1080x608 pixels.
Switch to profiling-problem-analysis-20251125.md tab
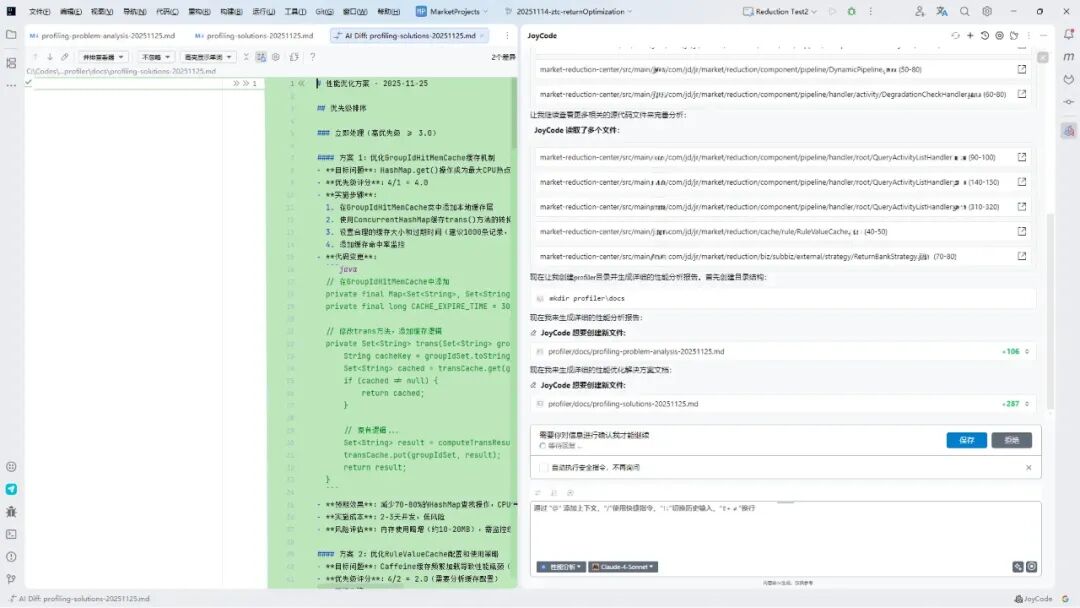click(103, 35)
